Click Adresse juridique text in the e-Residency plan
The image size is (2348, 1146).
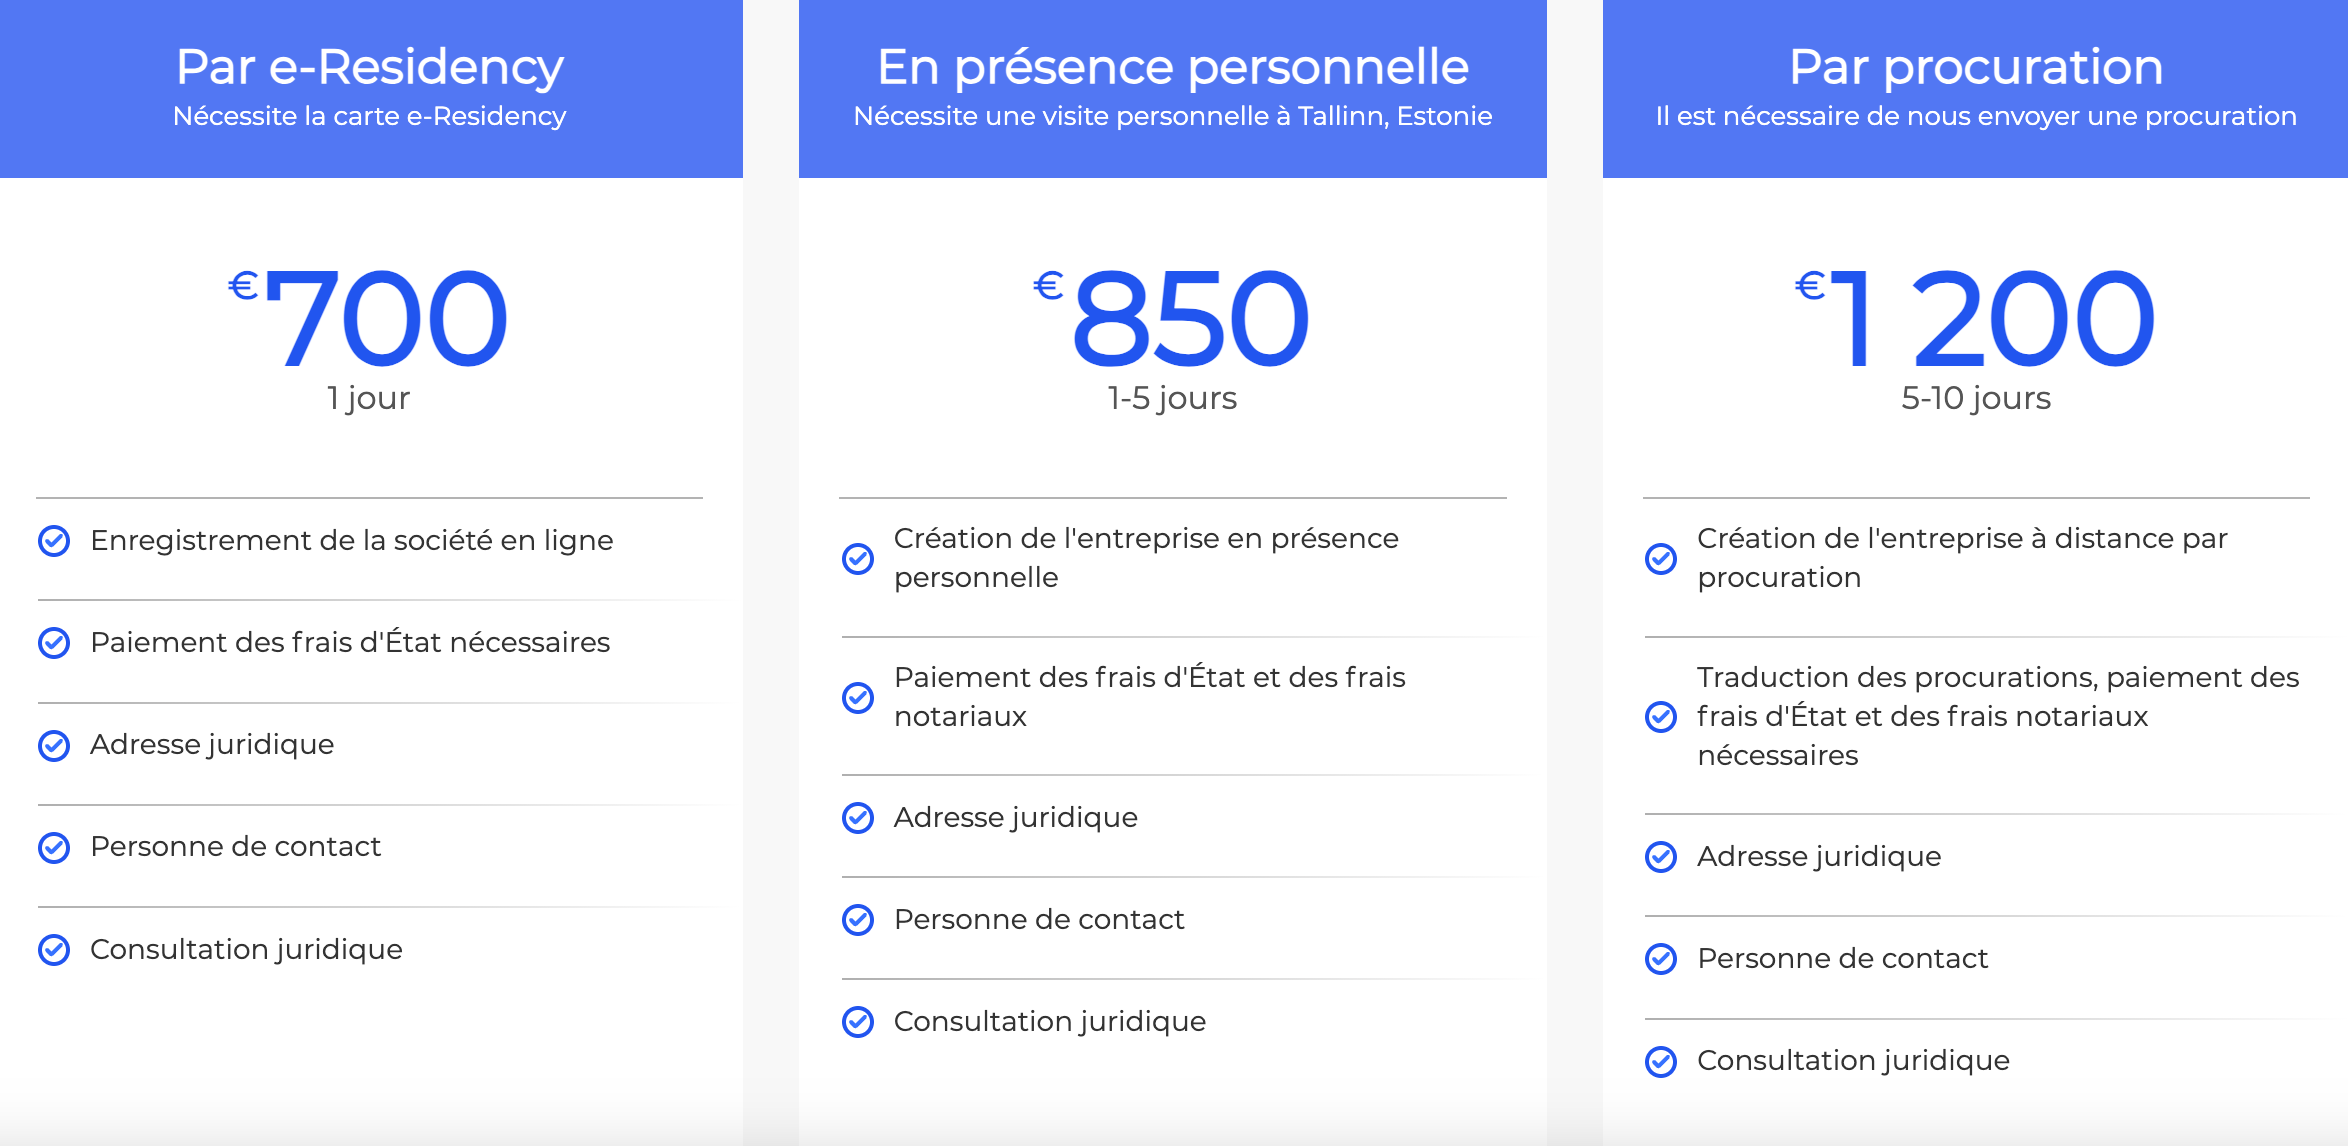(x=212, y=744)
